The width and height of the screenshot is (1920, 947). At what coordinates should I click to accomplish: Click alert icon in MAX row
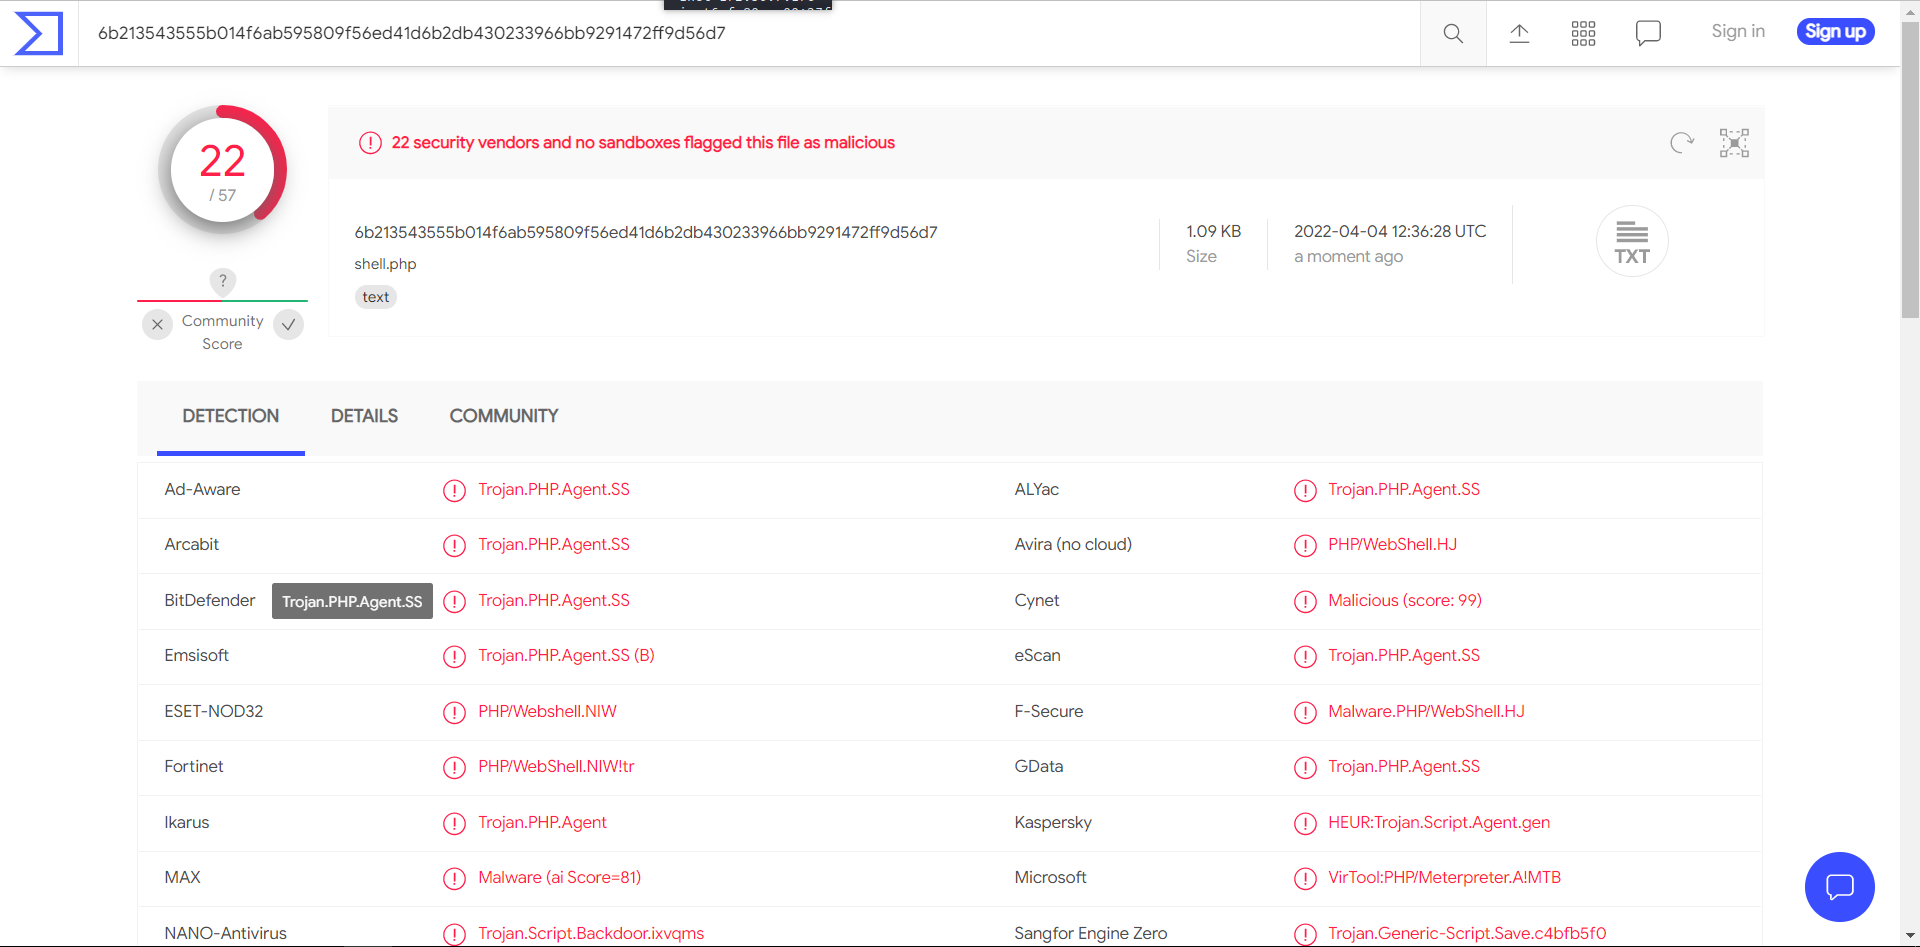coord(454,878)
